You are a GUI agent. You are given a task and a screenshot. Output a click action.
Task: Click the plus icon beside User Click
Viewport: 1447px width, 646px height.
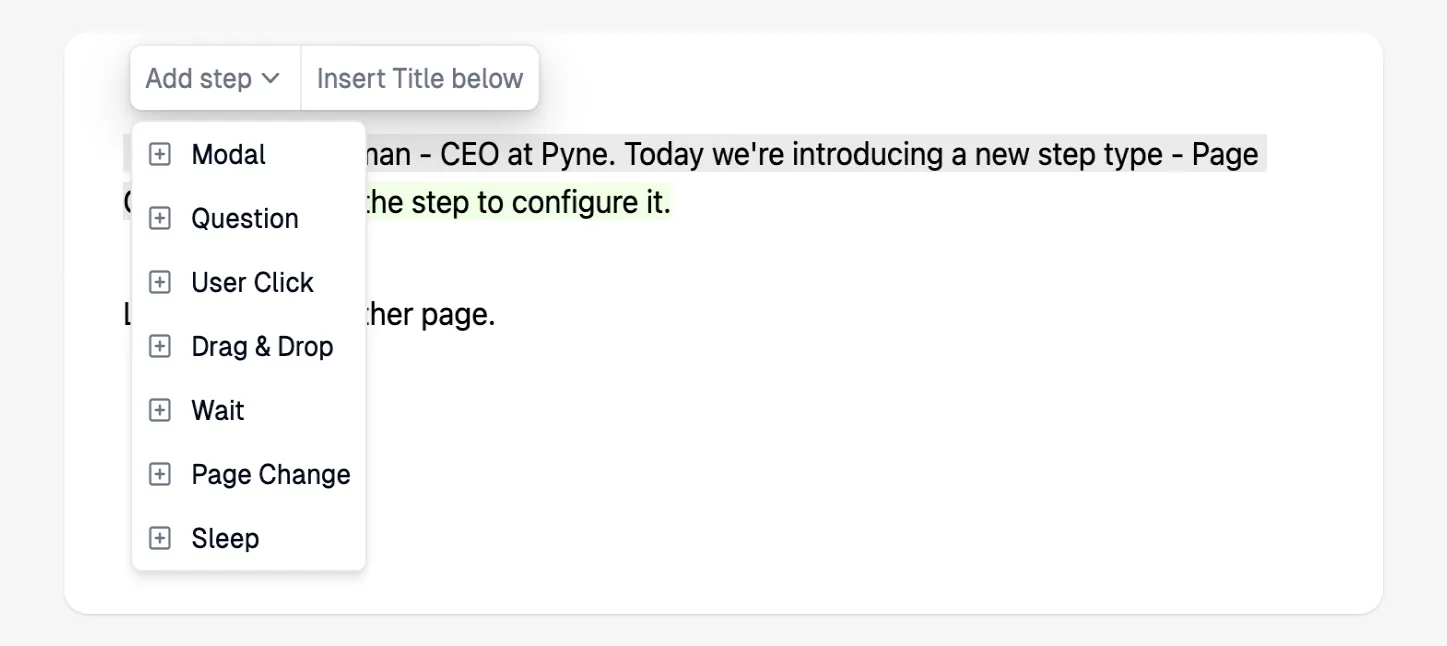click(x=160, y=282)
